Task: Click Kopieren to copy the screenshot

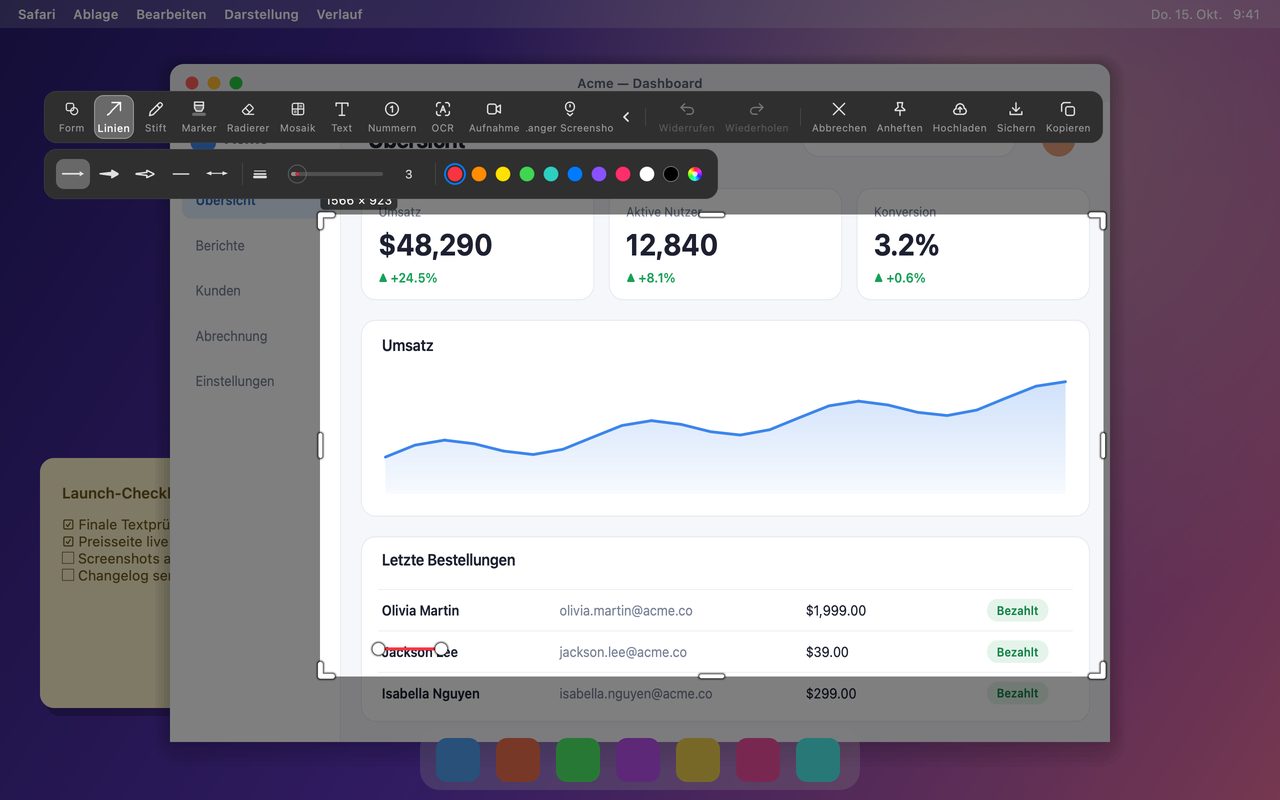Action: (1068, 116)
